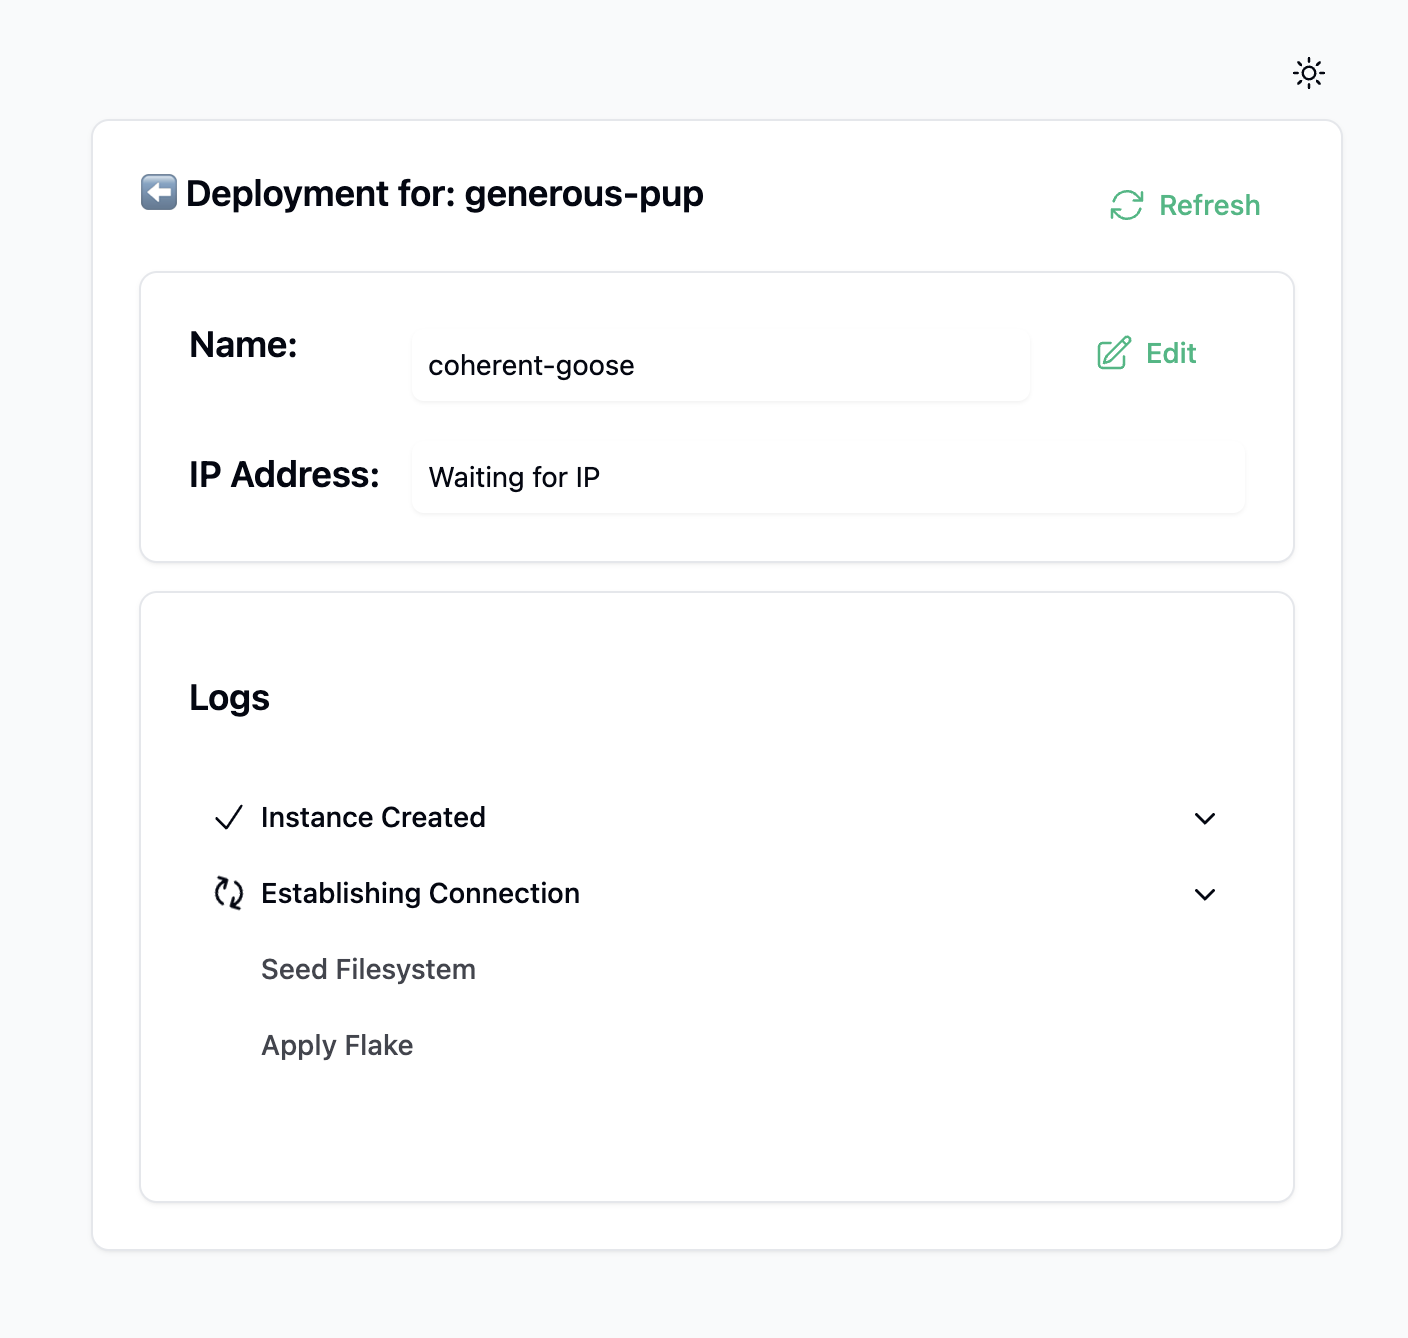Image resolution: width=1408 pixels, height=1338 pixels.
Task: Click the Refresh circular arrows icon
Action: click(x=1126, y=205)
